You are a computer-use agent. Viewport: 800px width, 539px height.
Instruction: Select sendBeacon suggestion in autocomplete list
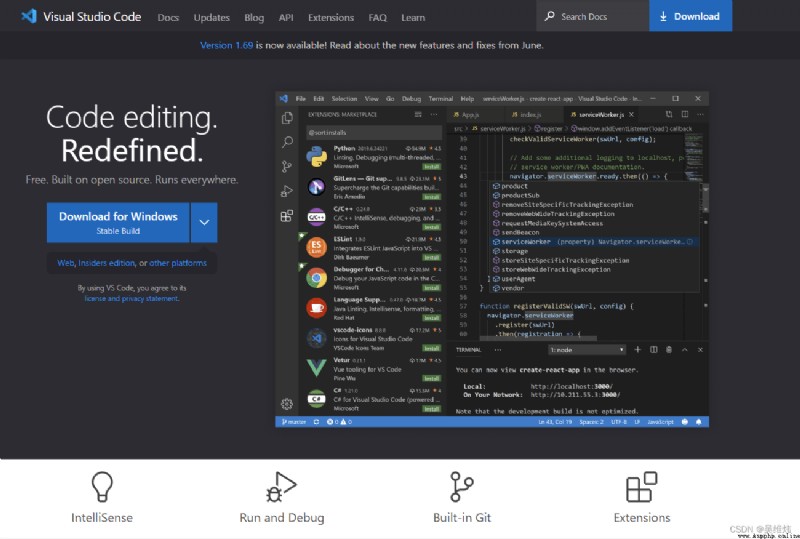[x=594, y=232]
